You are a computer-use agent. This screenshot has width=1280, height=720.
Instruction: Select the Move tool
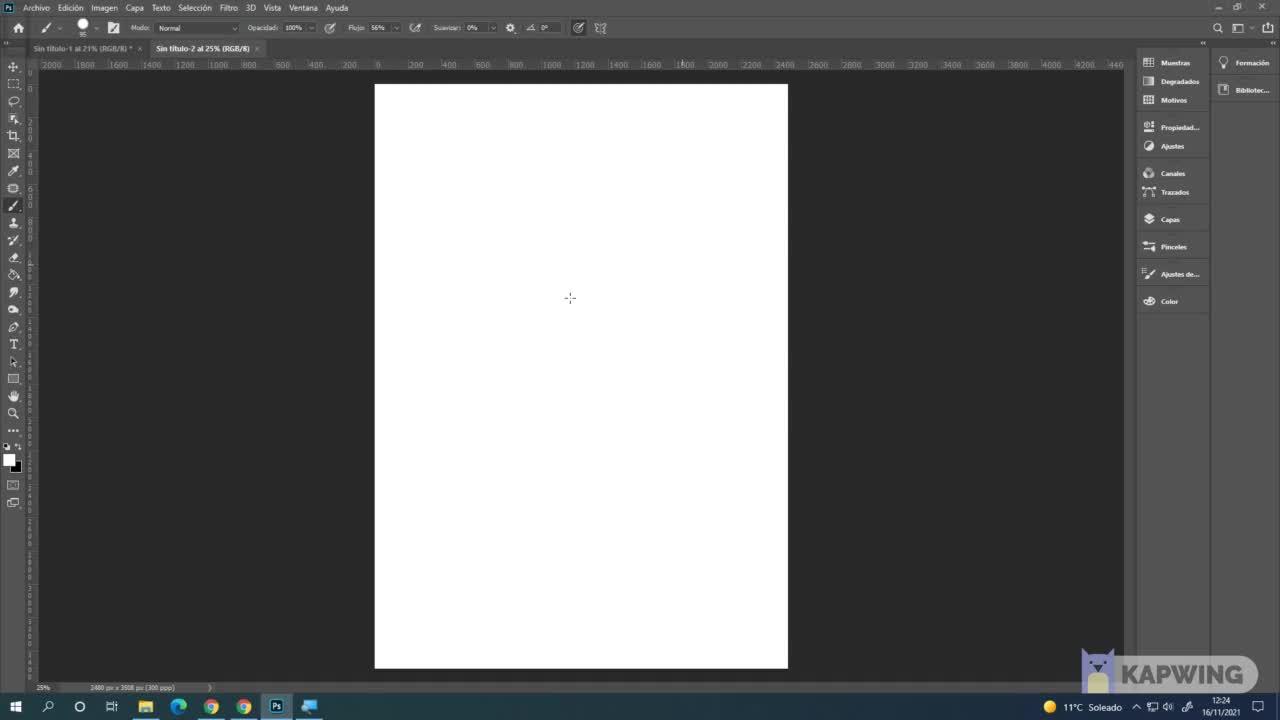point(13,67)
